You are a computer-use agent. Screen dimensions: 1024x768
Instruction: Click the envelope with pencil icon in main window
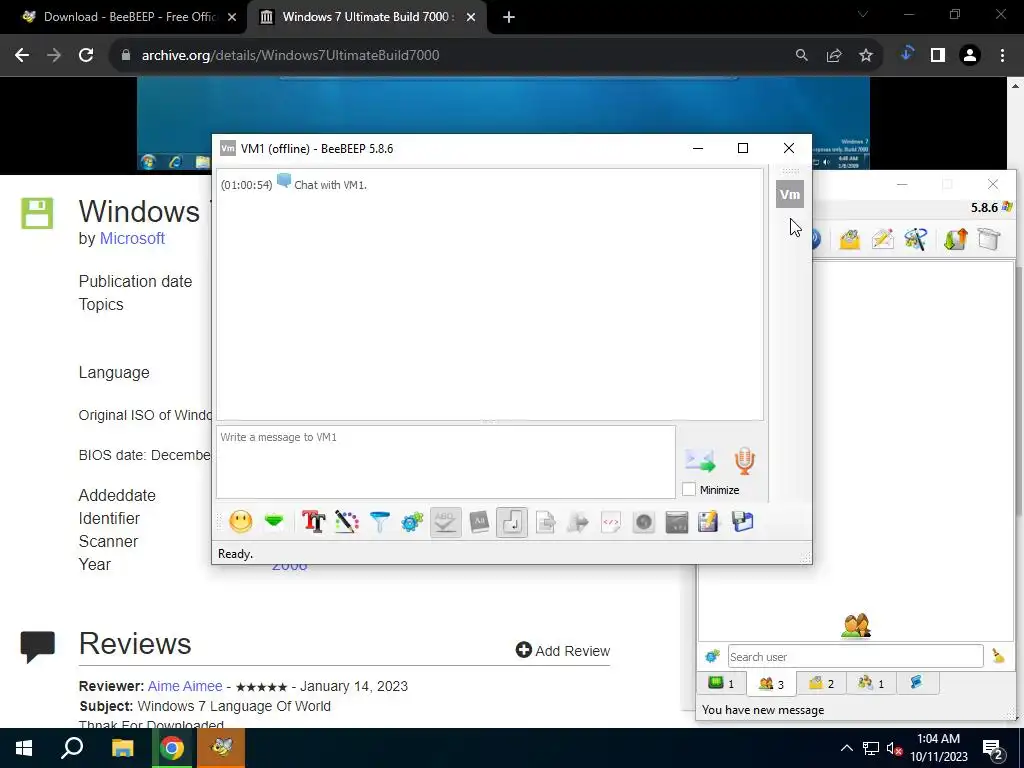tap(882, 239)
